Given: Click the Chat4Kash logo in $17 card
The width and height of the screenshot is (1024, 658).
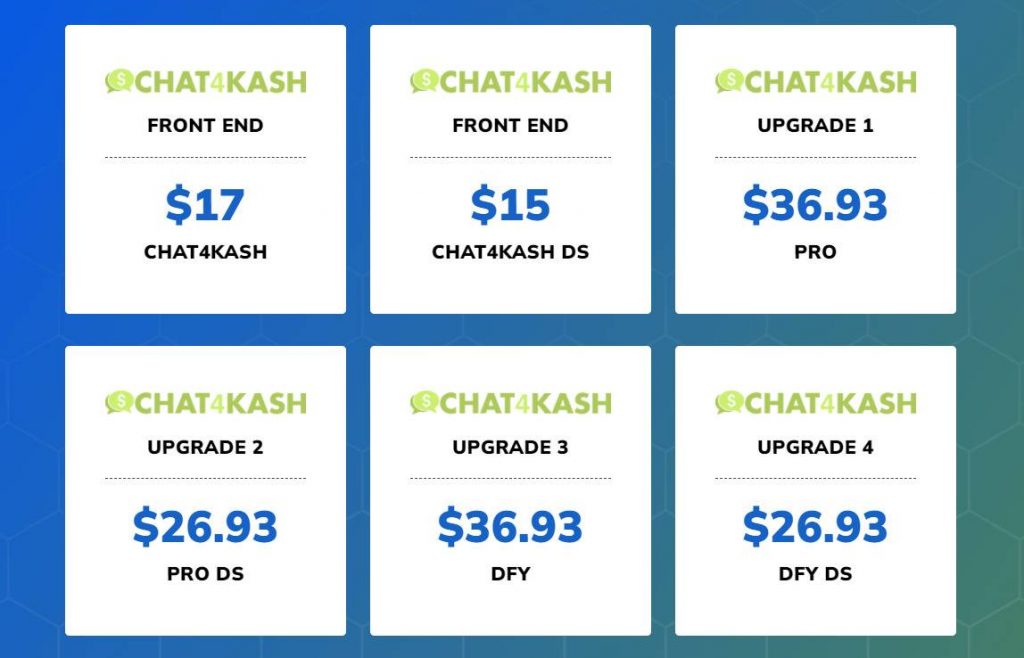Looking at the screenshot, I should pyautogui.click(x=206, y=82).
